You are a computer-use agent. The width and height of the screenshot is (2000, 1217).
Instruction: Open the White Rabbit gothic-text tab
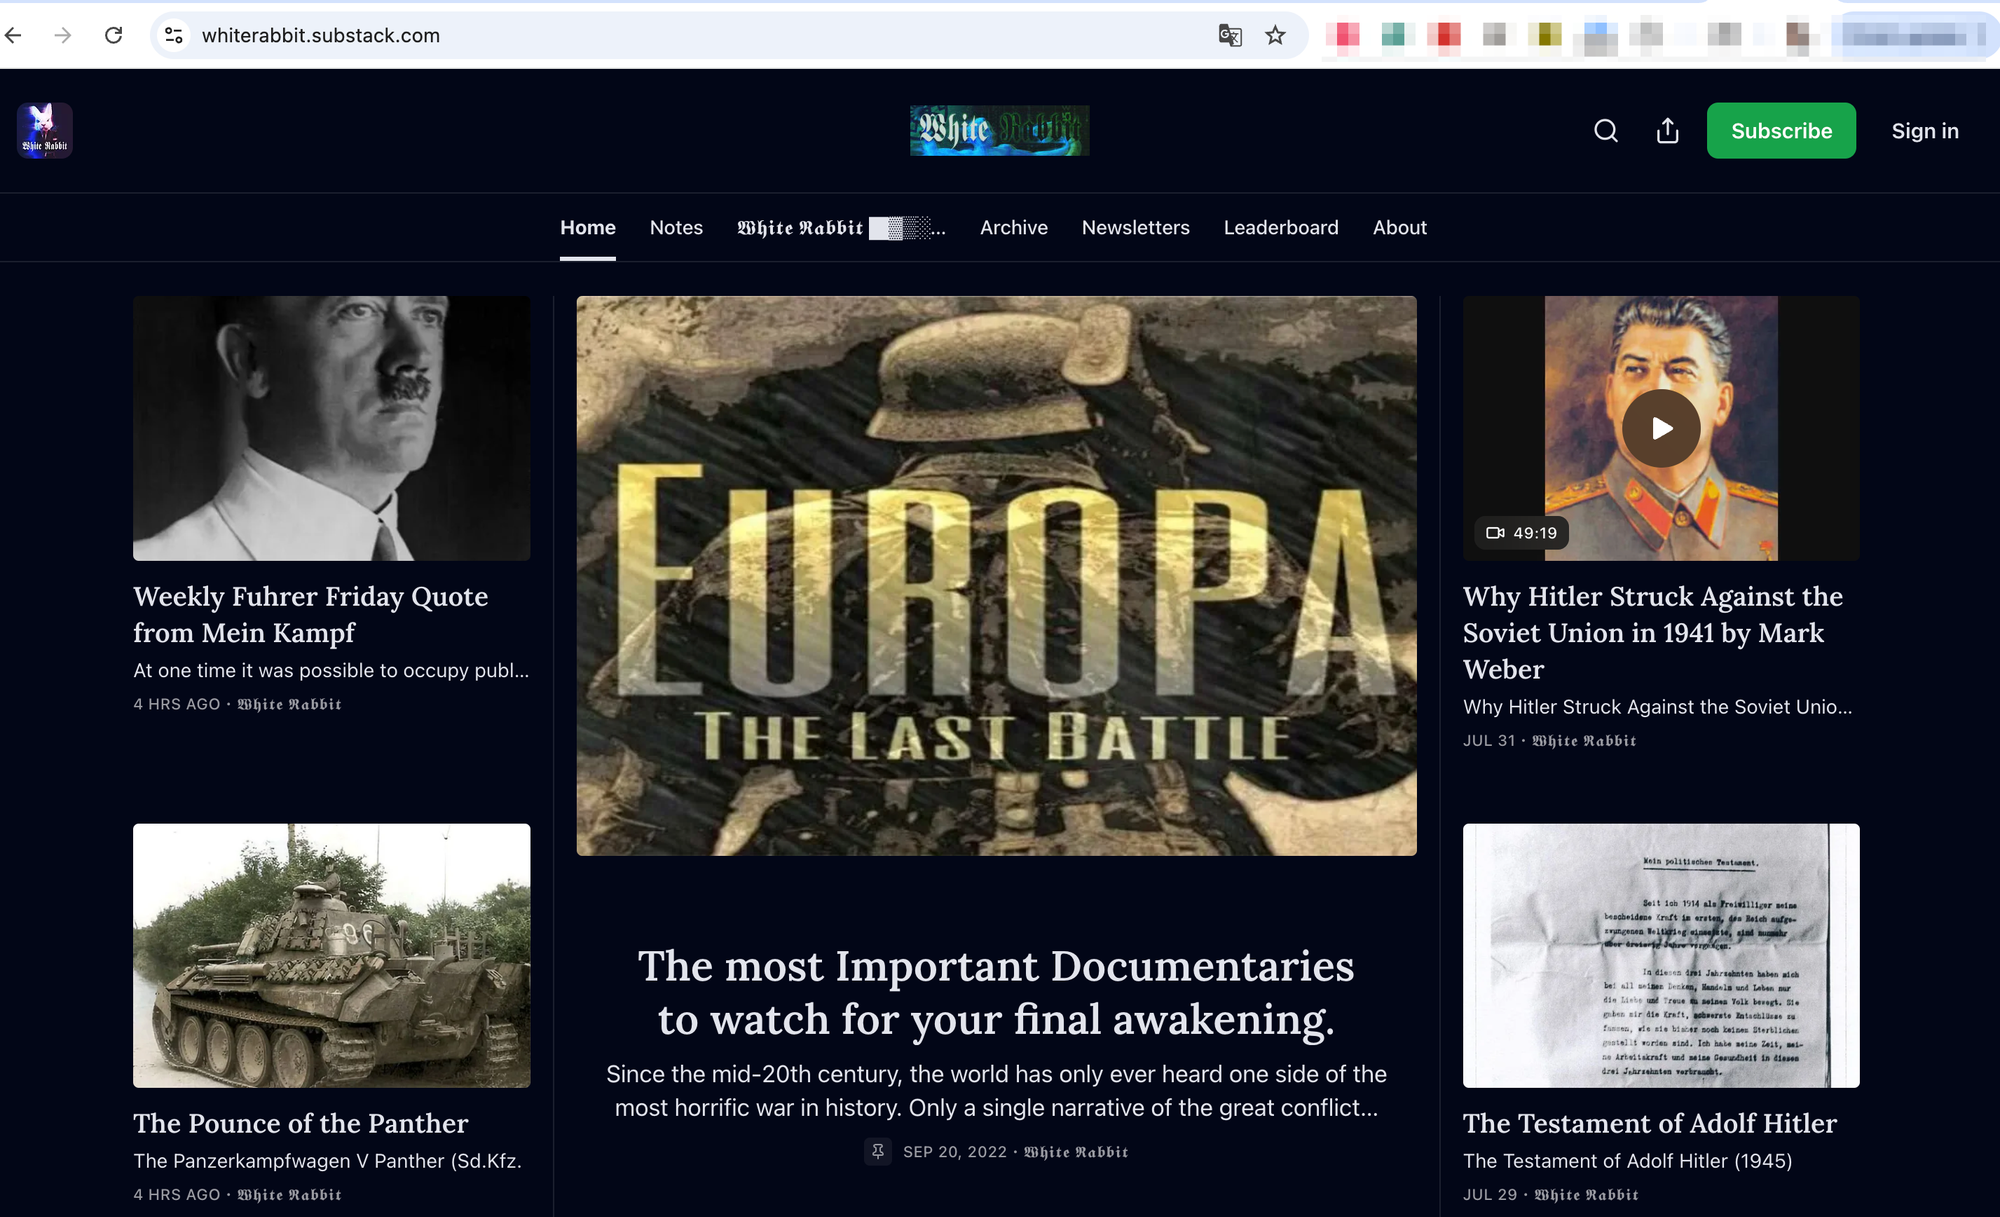coord(841,228)
